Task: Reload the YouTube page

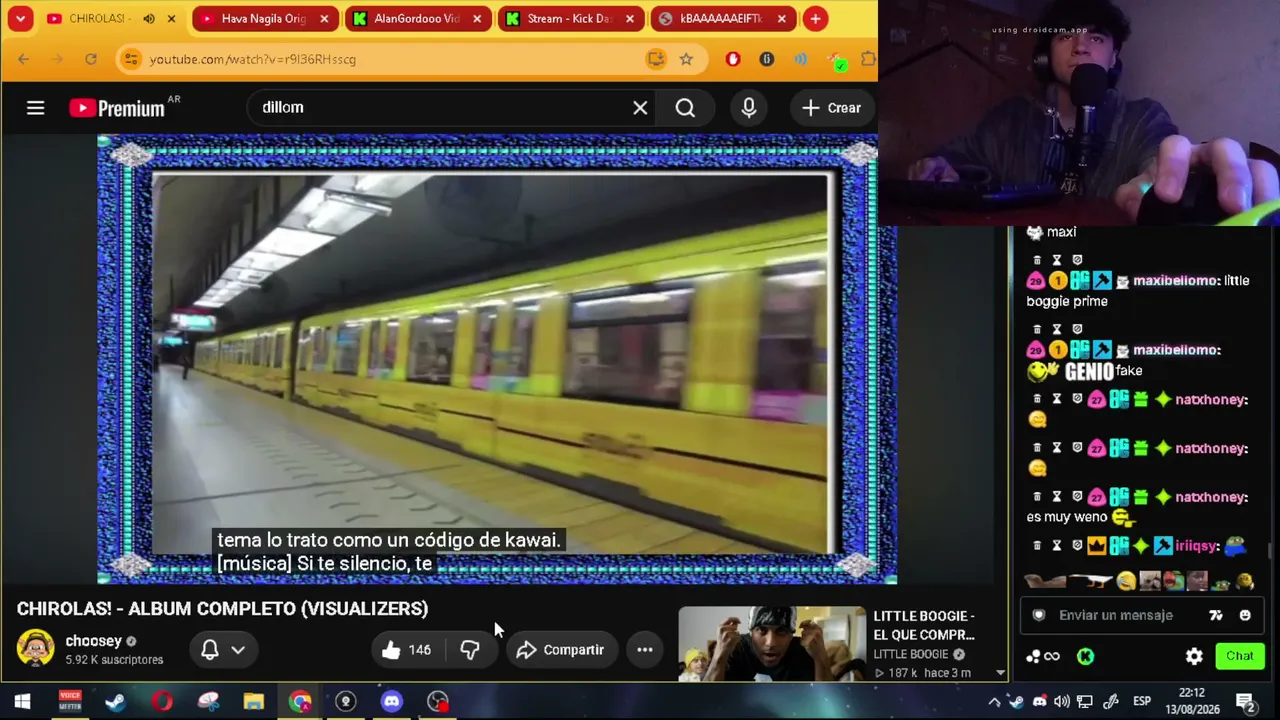Action: tap(91, 59)
